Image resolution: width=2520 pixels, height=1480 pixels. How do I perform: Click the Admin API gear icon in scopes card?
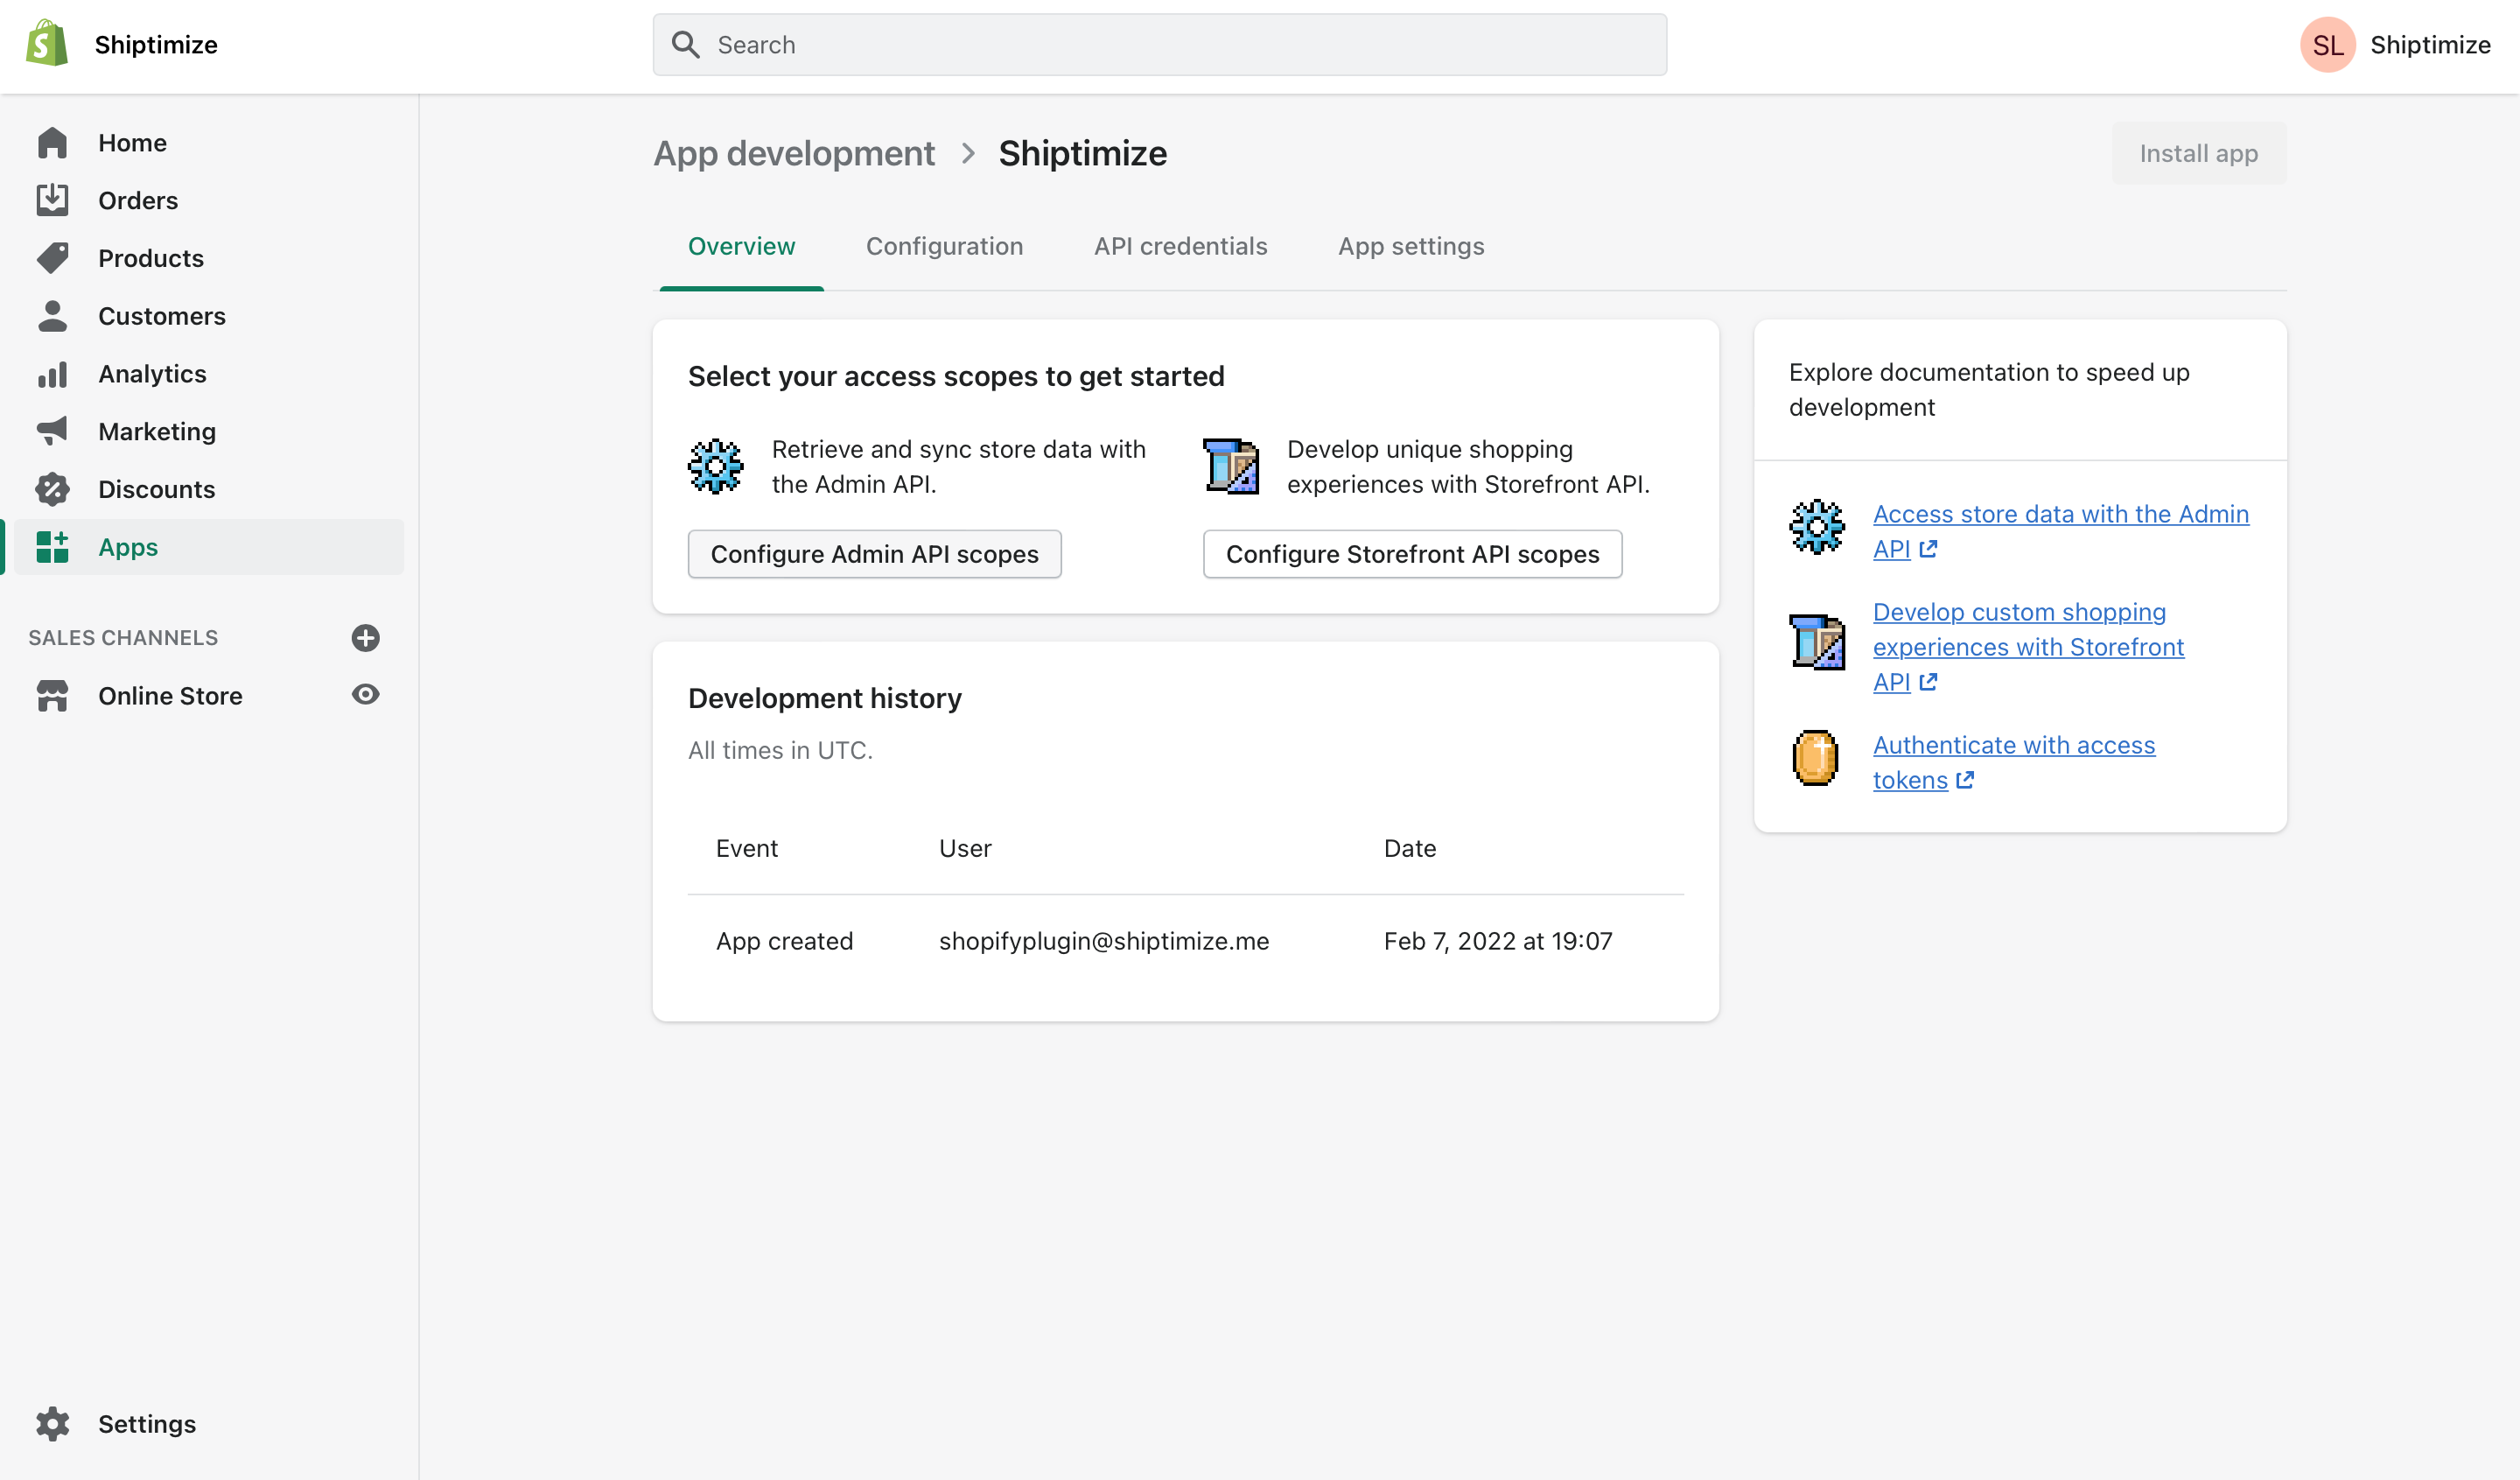(715, 467)
